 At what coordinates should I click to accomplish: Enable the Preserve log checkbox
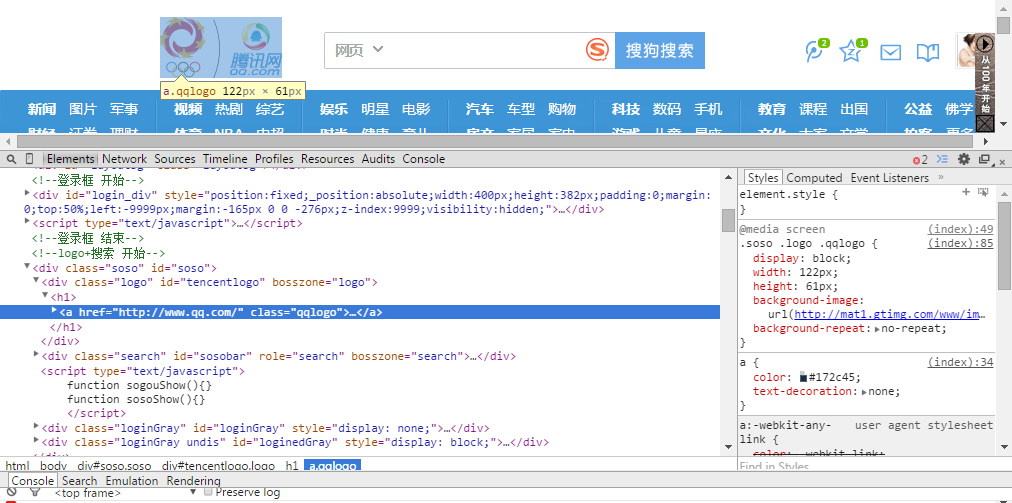pyautogui.click(x=208, y=492)
